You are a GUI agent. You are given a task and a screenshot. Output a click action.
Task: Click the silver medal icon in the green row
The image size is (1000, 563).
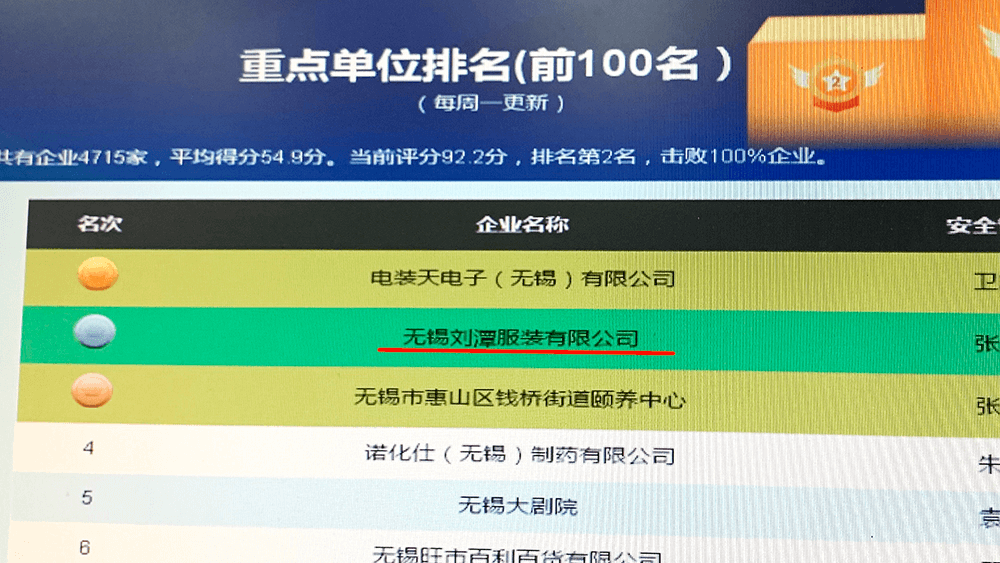coord(95,333)
